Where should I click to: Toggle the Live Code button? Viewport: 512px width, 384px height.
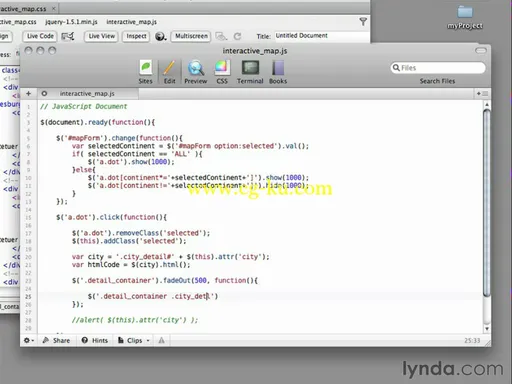pos(40,36)
